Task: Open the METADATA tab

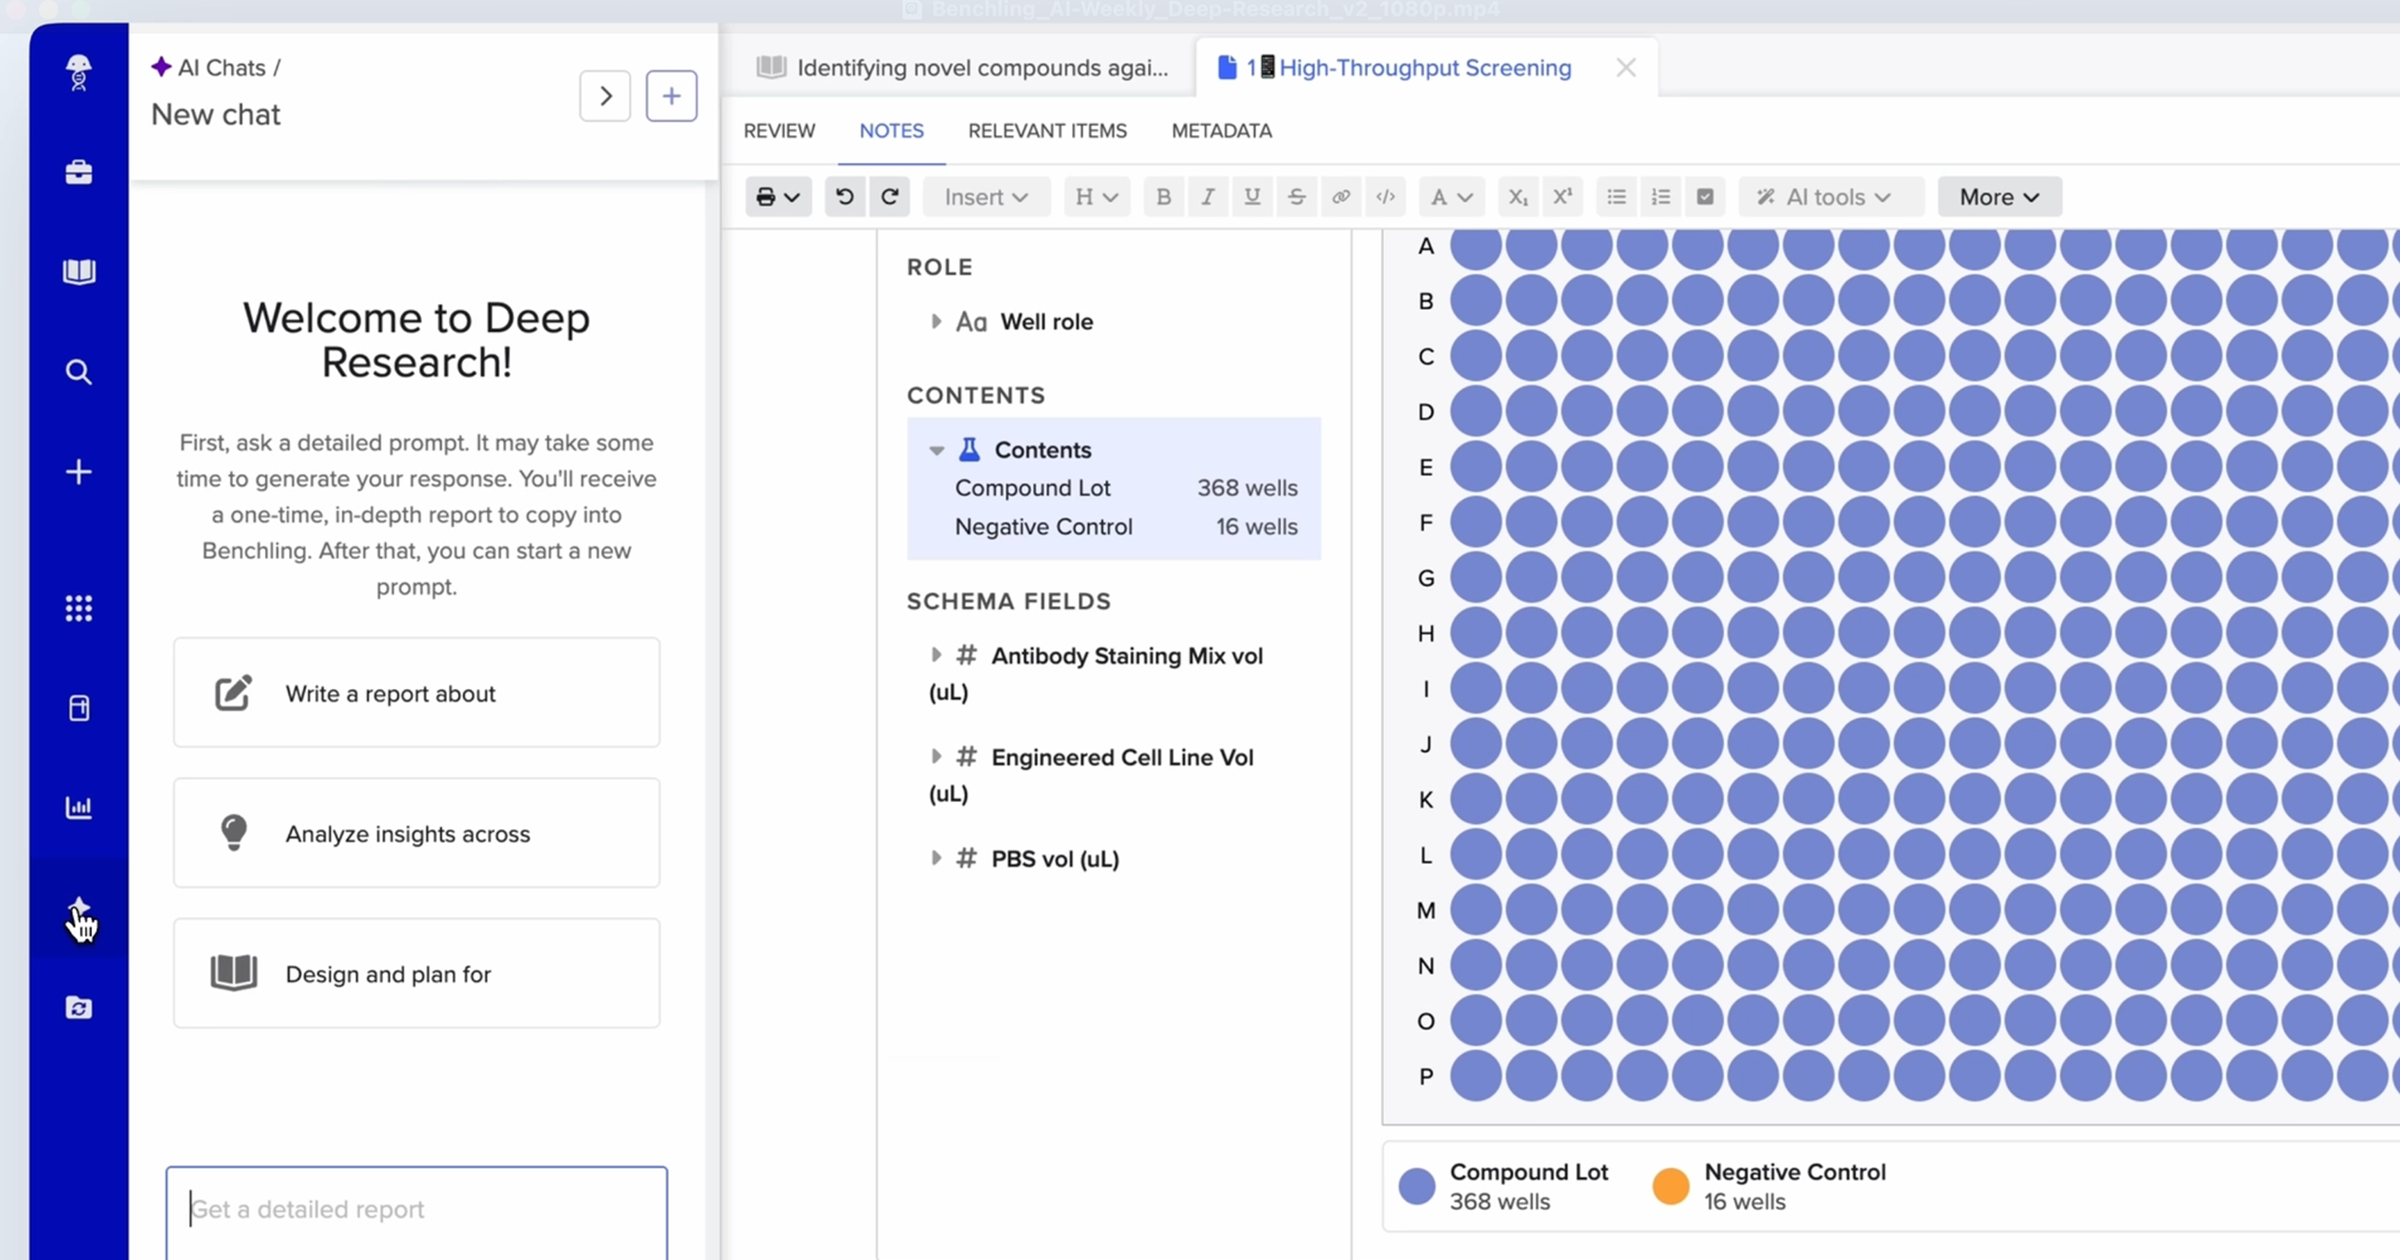Action: coord(1221,131)
